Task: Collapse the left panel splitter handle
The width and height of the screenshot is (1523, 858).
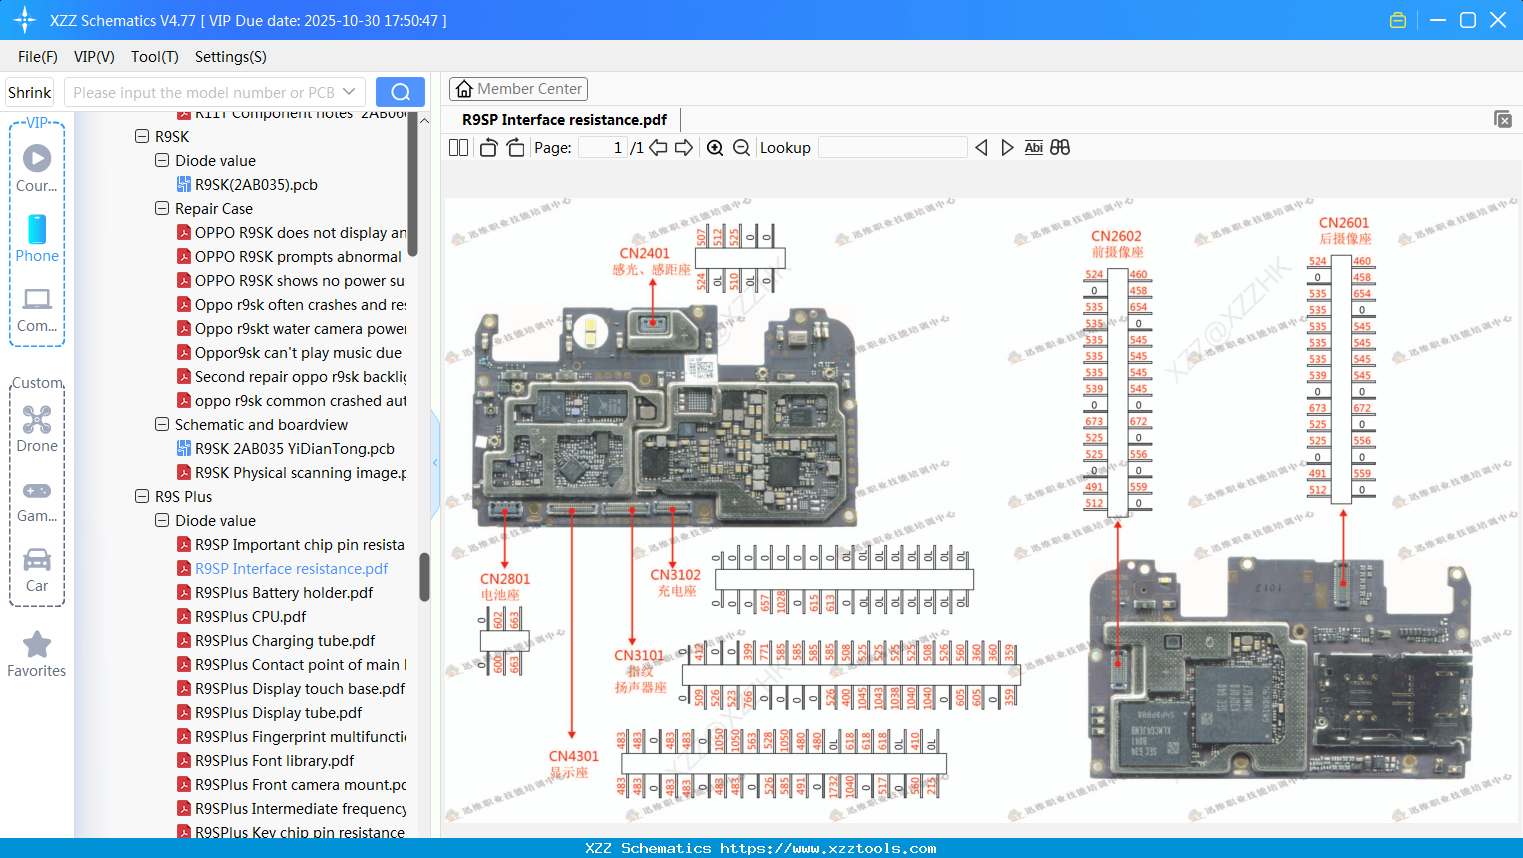Action: [435, 463]
